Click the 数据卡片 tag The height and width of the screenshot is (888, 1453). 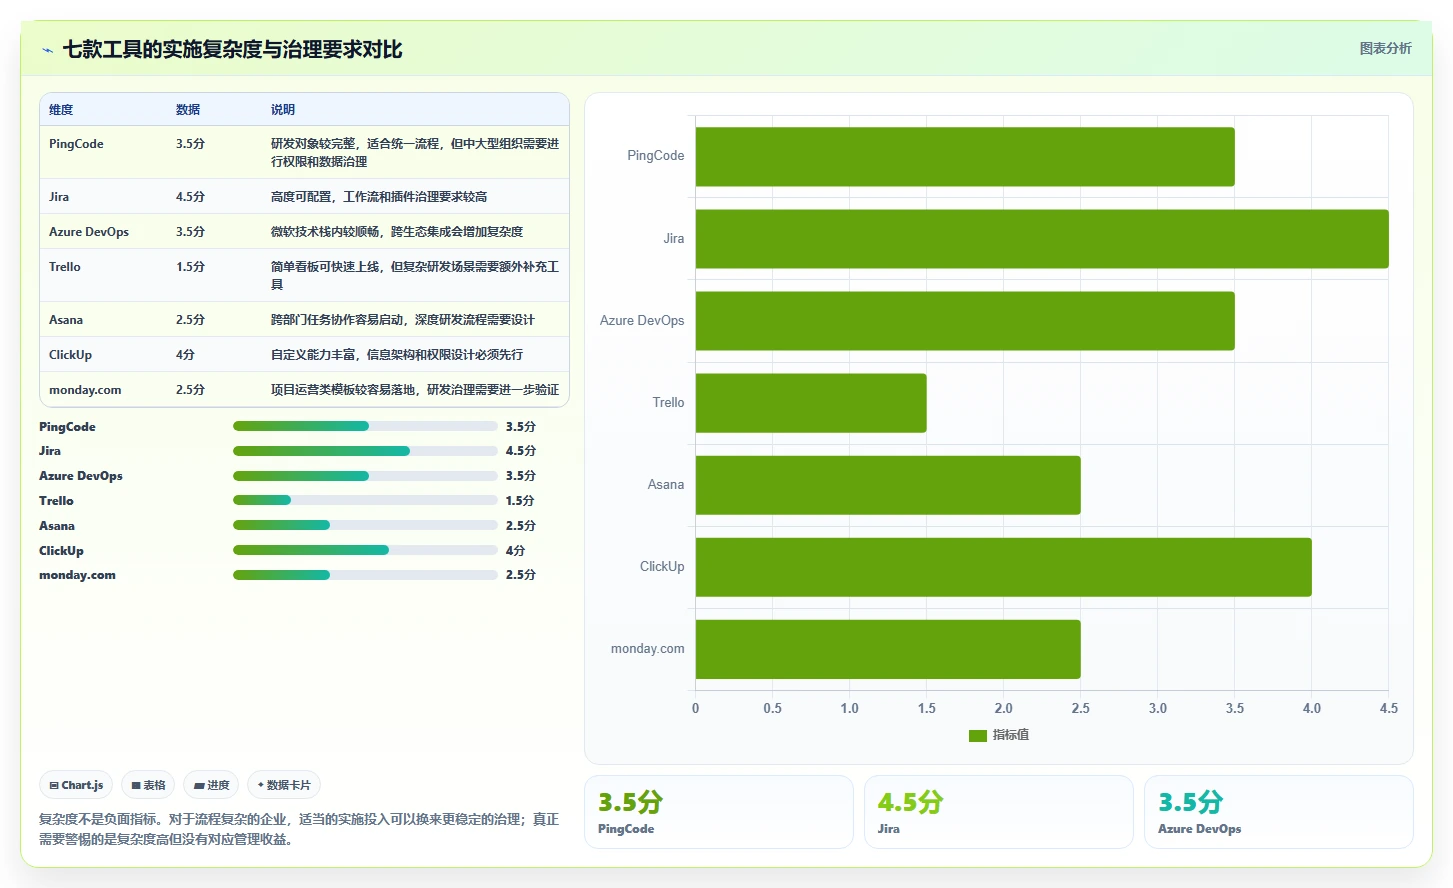[284, 785]
